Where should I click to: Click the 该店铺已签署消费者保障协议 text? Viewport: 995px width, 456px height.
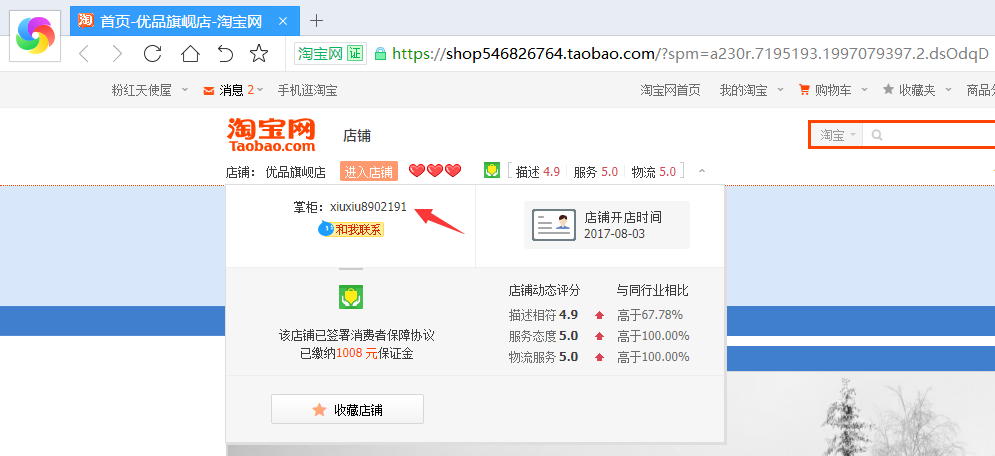click(357, 335)
